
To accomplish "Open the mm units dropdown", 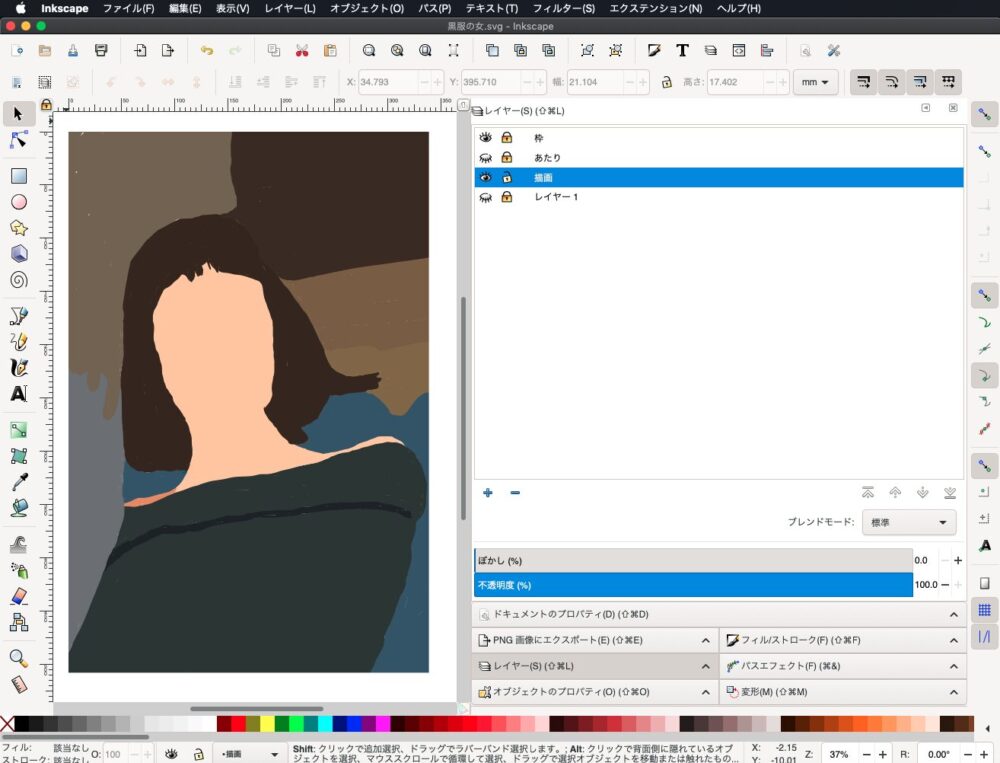I will coord(815,83).
